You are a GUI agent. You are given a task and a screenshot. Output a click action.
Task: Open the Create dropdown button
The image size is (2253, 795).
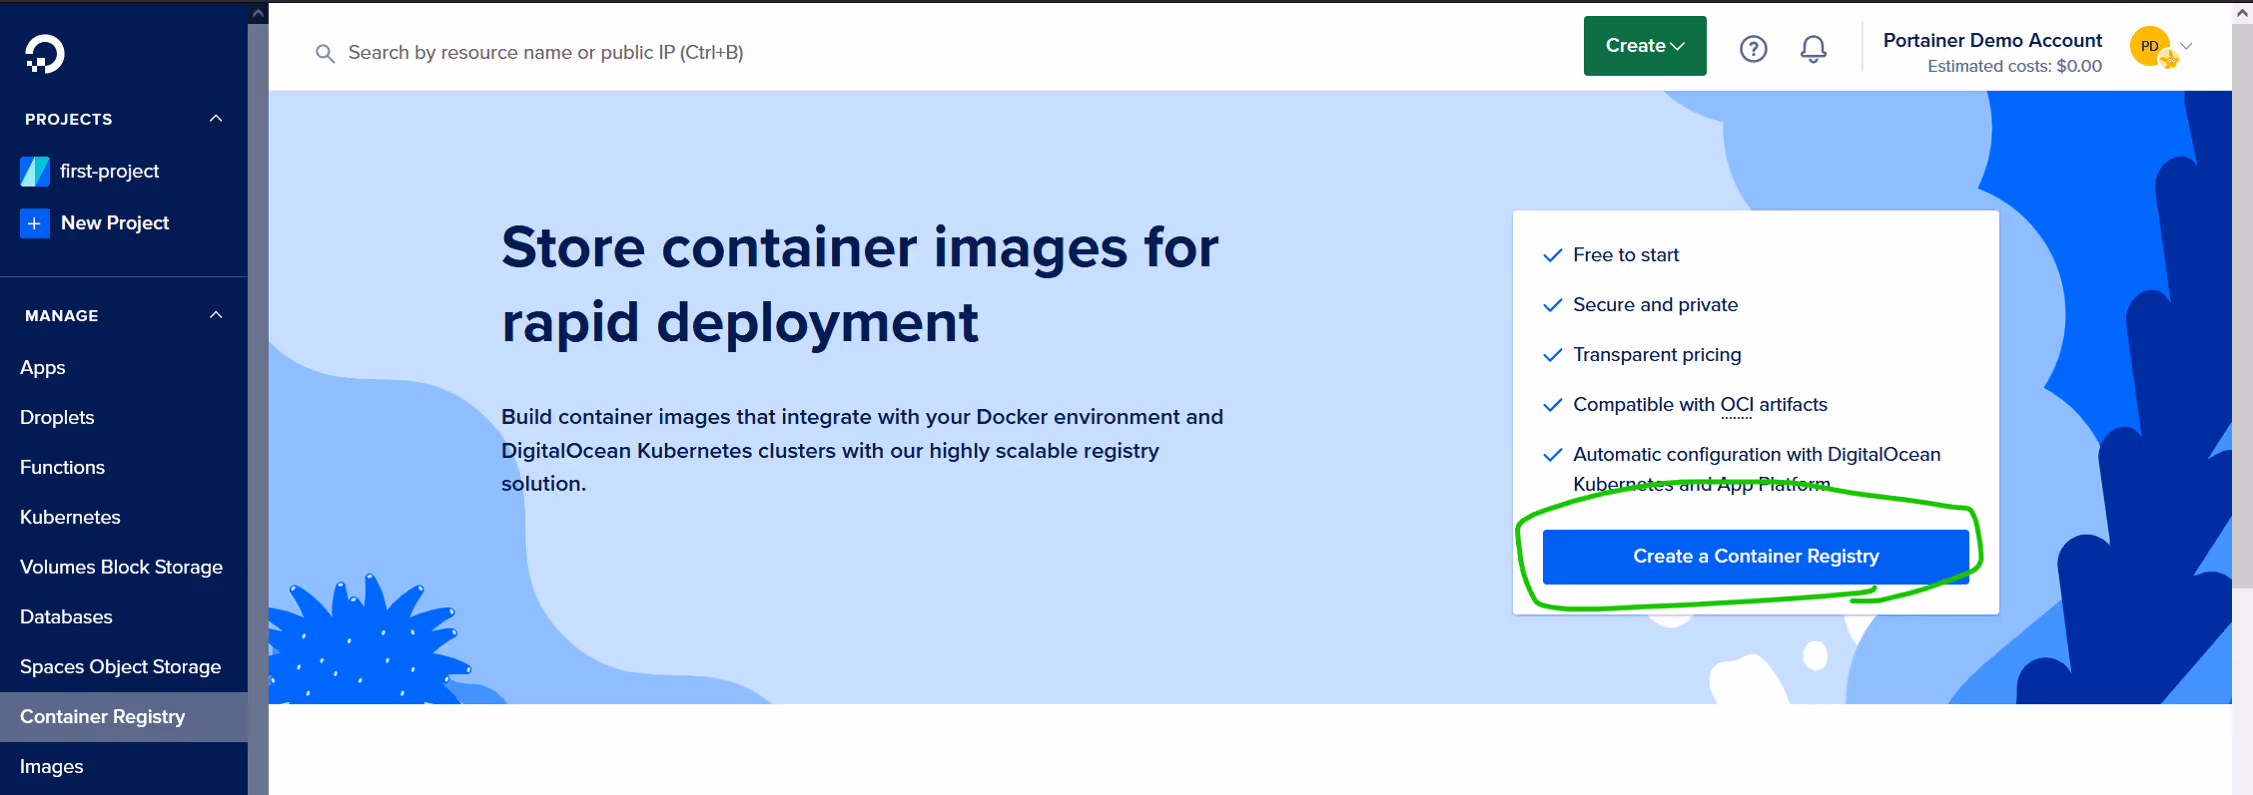1645,46
